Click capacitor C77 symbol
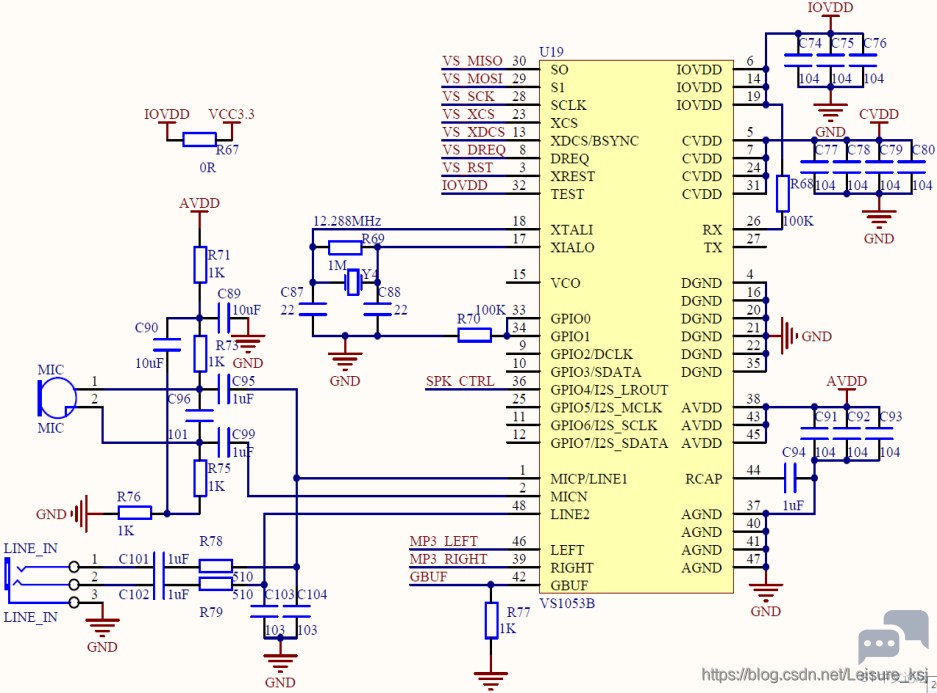Screen dimensions: 937x693 click(x=814, y=167)
